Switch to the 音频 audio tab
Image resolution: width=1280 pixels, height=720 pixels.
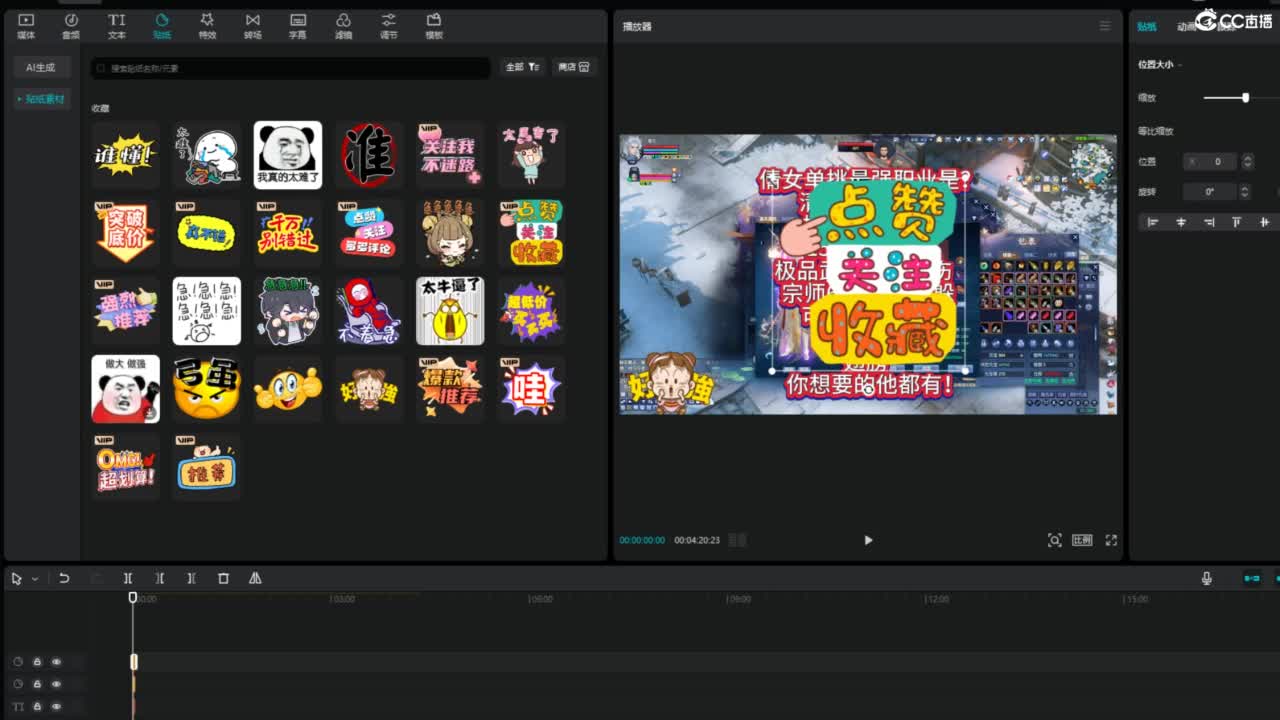tap(71, 26)
